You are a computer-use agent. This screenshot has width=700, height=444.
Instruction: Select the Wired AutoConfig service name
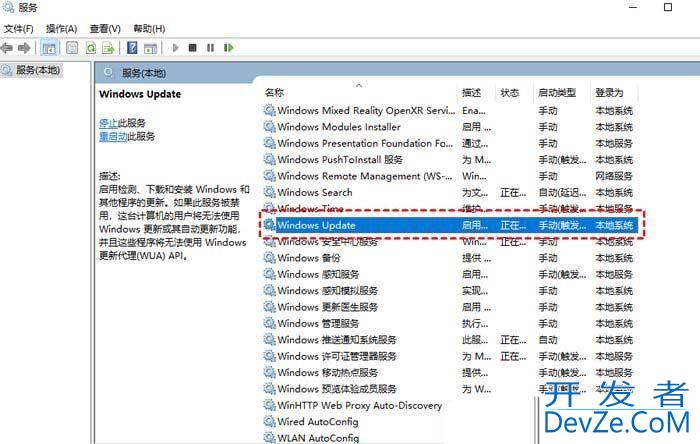317,421
